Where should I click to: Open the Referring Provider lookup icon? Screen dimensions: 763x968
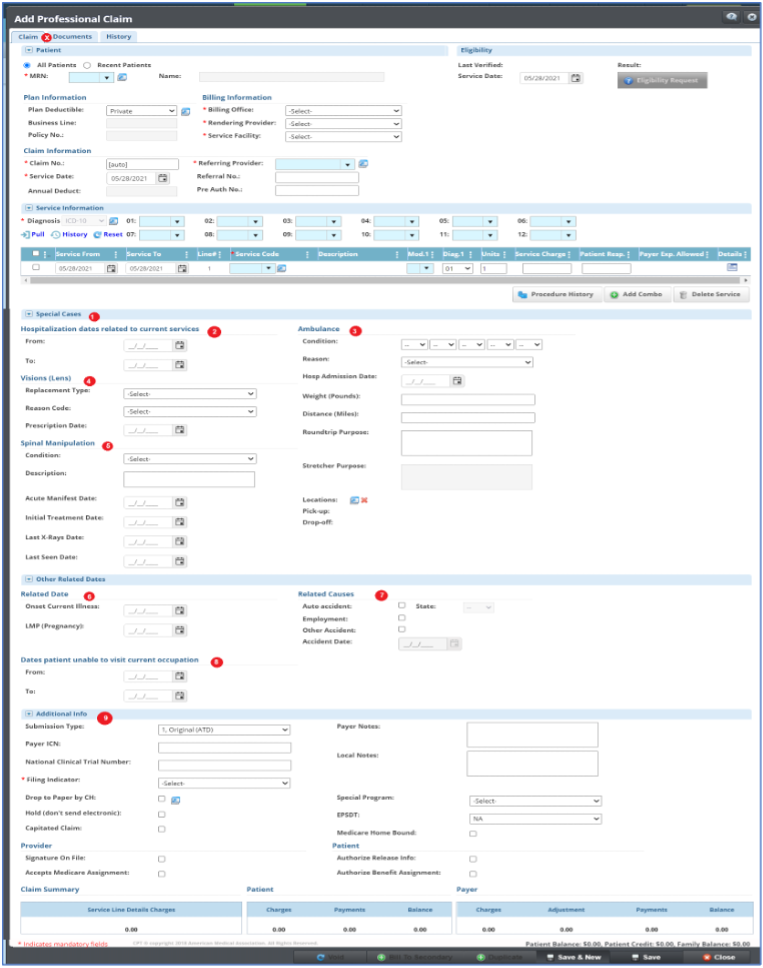coord(364,164)
